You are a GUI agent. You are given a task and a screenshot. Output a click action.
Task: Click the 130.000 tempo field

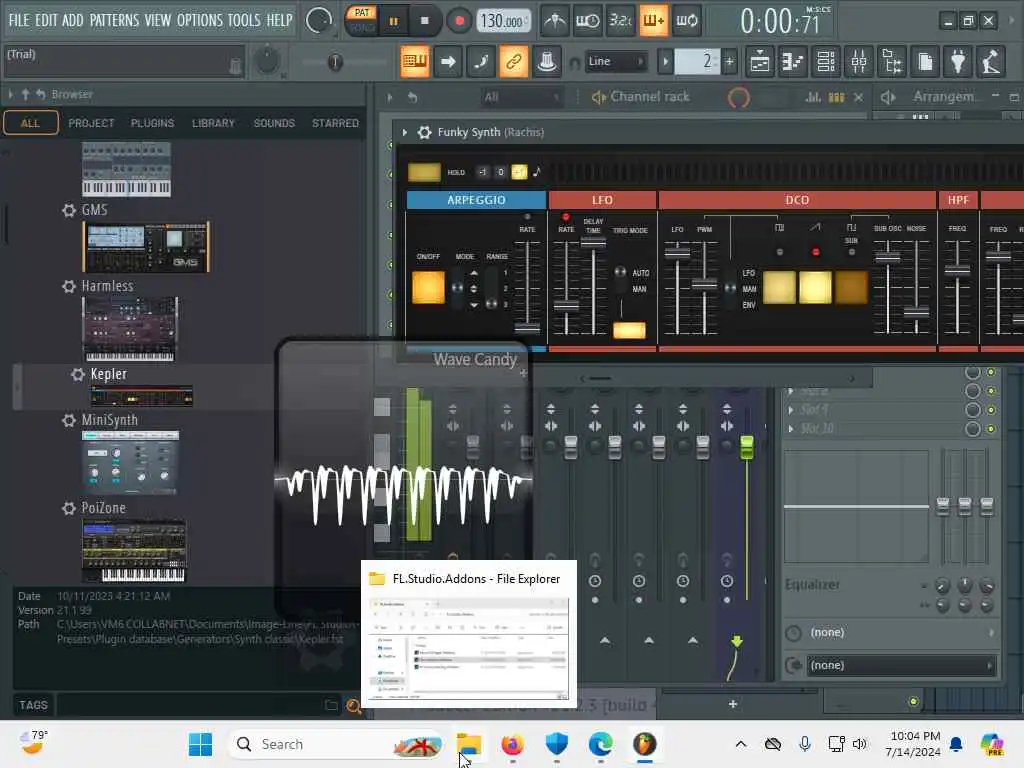502,22
